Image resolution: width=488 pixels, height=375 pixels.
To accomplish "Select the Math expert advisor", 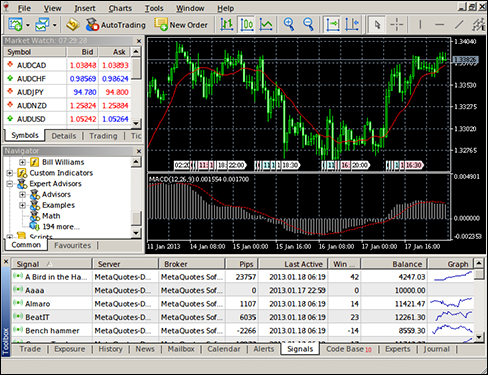I will click(51, 216).
